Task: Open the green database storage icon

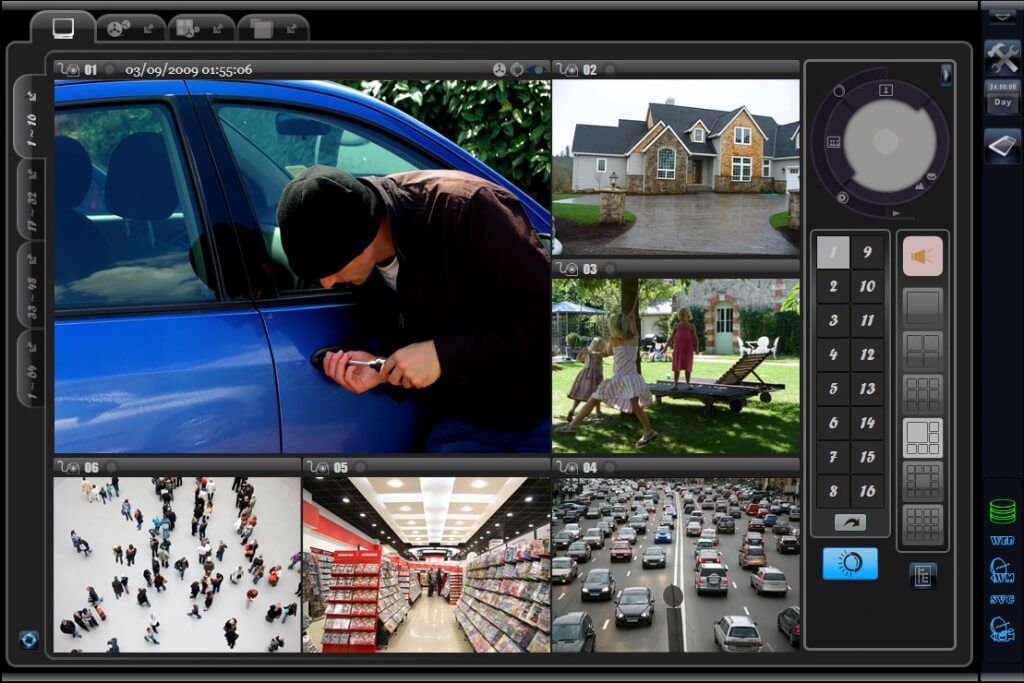Action: tap(1002, 511)
